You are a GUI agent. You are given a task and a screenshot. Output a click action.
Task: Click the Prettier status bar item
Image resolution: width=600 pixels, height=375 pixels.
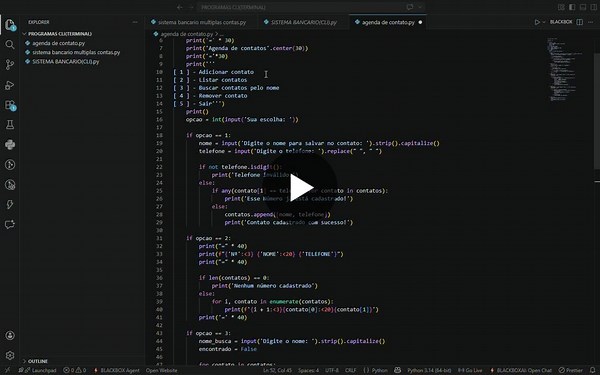[571, 370]
